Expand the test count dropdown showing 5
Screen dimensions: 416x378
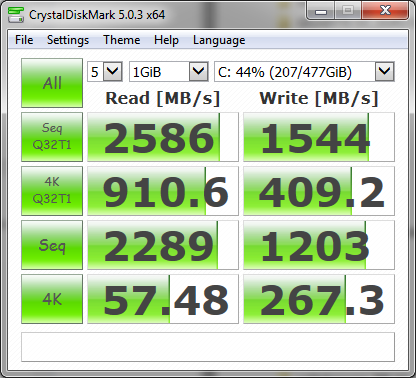click(x=113, y=71)
